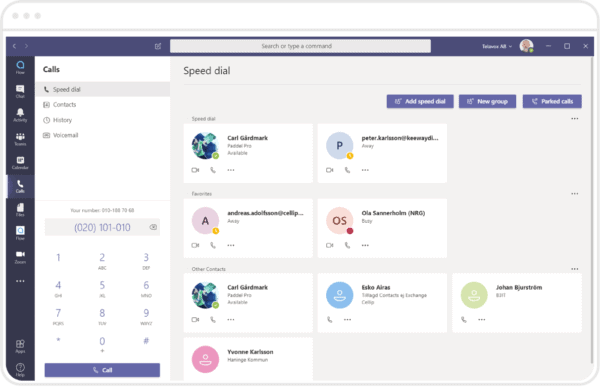Image resolution: width=600 pixels, height=392 pixels.
Task: Show more apps ellipsis in sidebar
Action: [x=20, y=281]
